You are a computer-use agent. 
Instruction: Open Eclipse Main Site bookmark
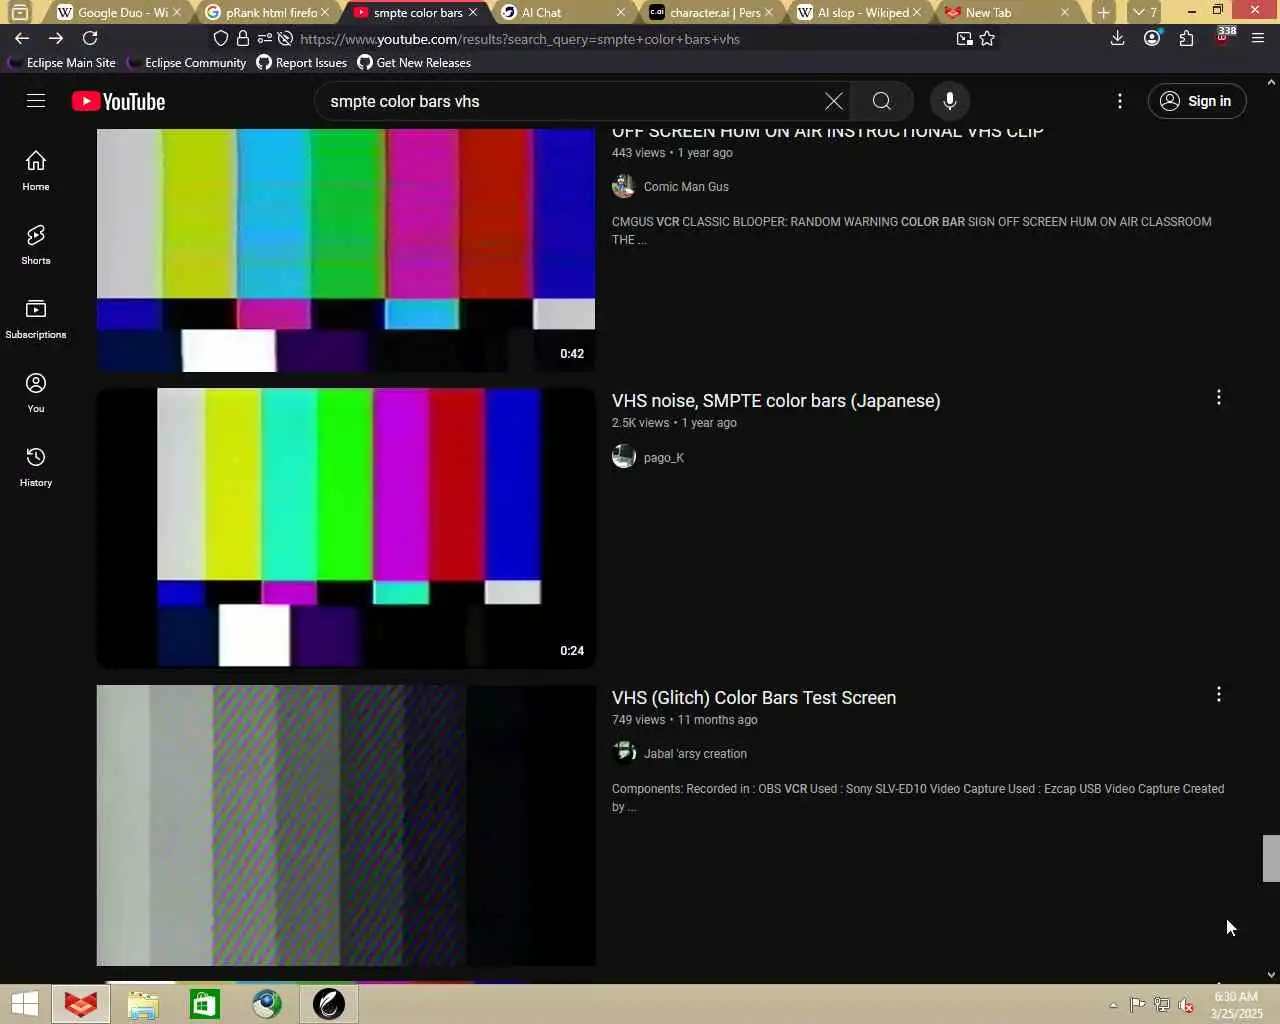pyautogui.click(x=62, y=62)
